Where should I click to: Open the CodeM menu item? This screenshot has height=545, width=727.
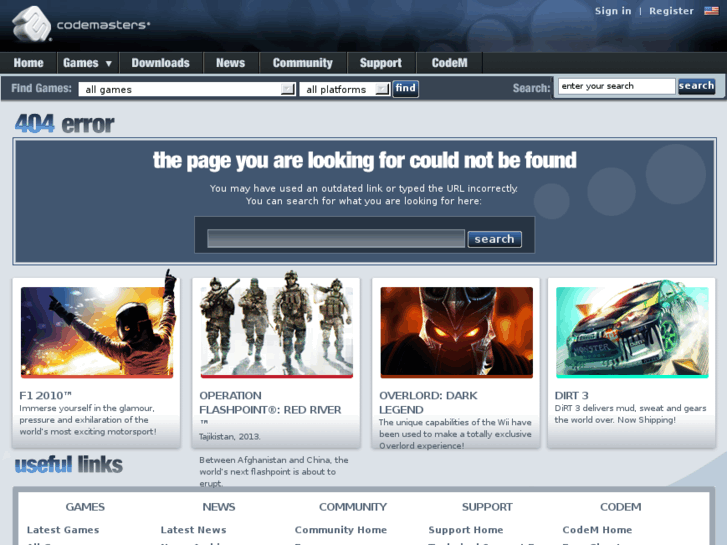click(x=449, y=63)
